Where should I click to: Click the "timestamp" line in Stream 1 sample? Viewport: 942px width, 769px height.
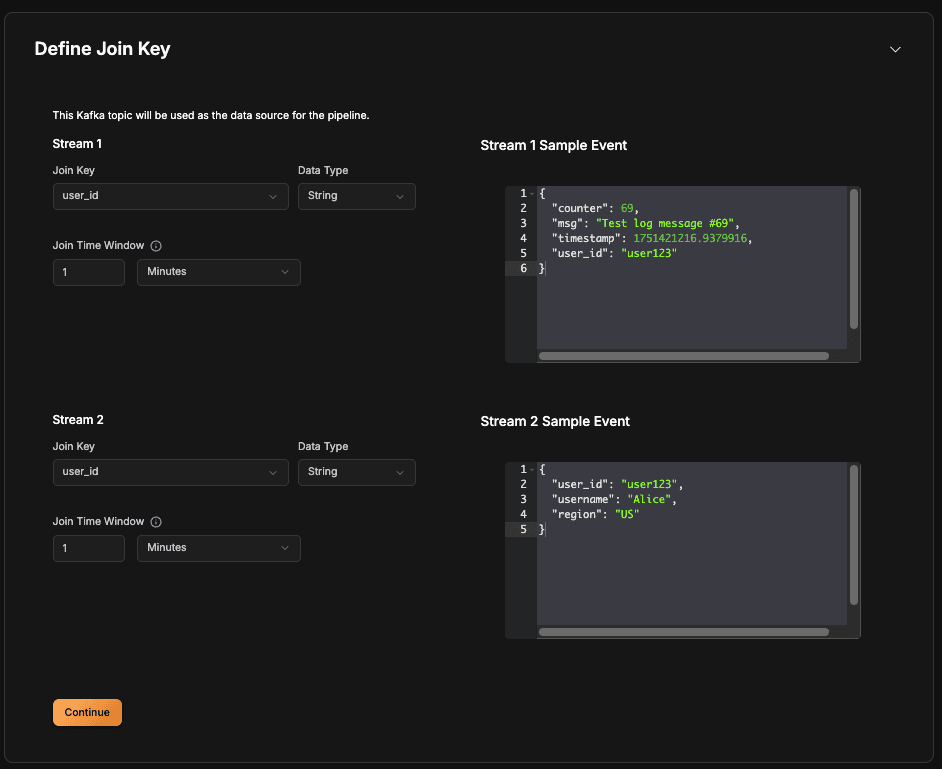pos(652,239)
